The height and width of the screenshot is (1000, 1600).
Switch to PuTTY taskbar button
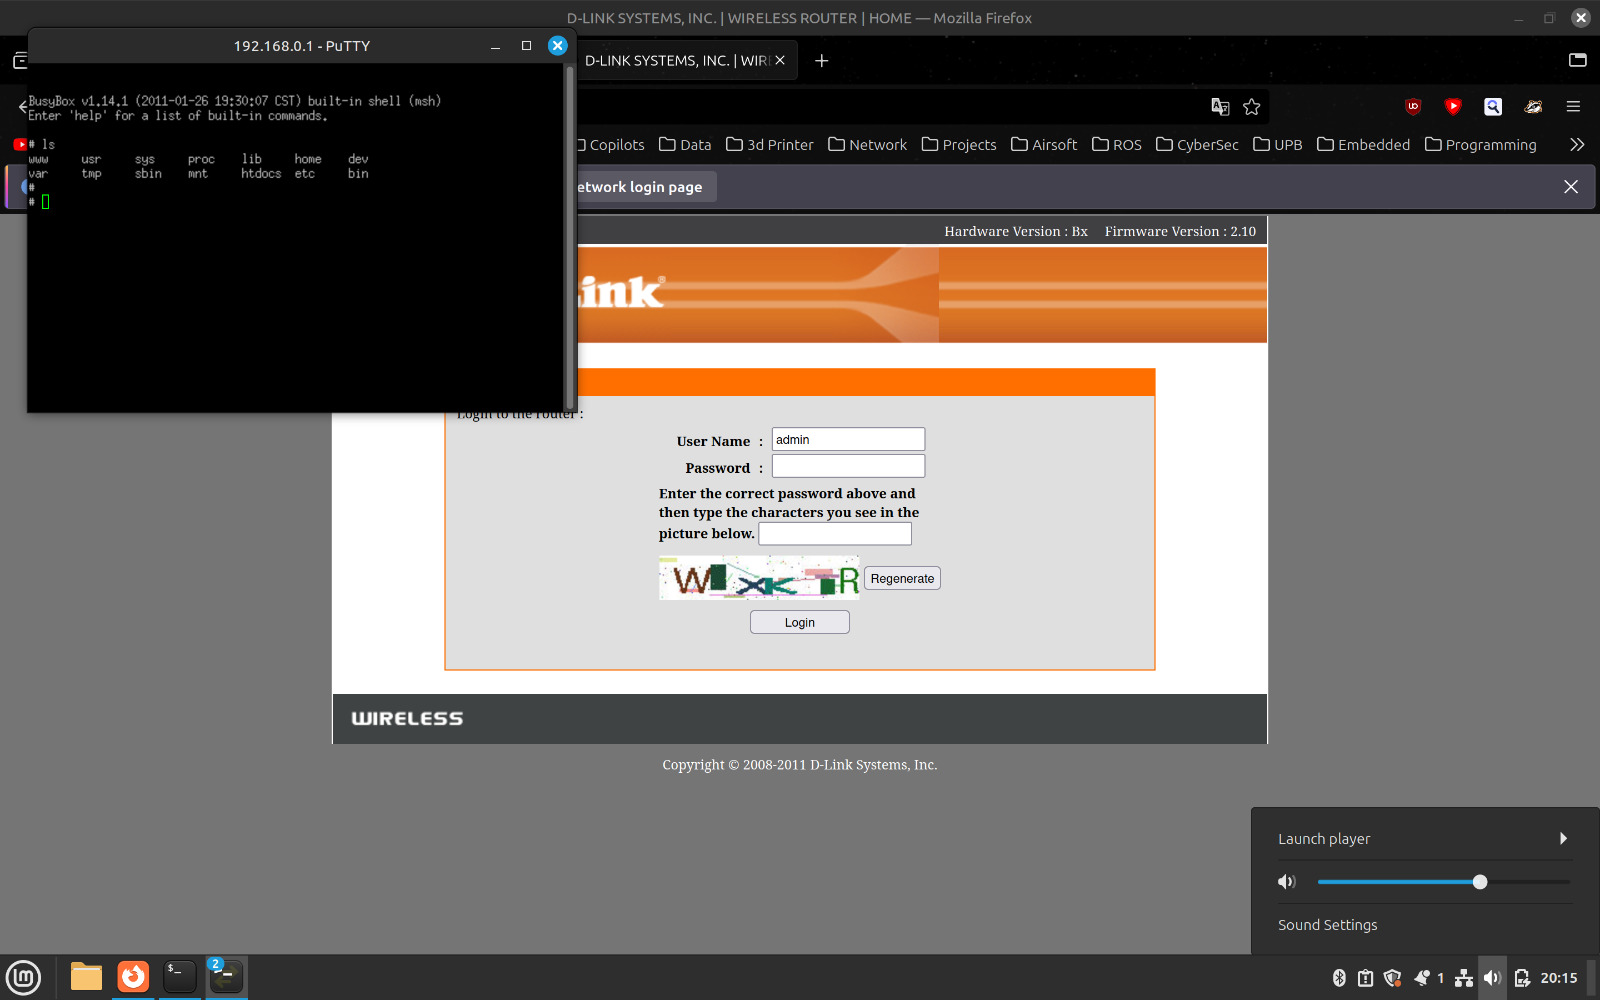pyautogui.click(x=226, y=977)
